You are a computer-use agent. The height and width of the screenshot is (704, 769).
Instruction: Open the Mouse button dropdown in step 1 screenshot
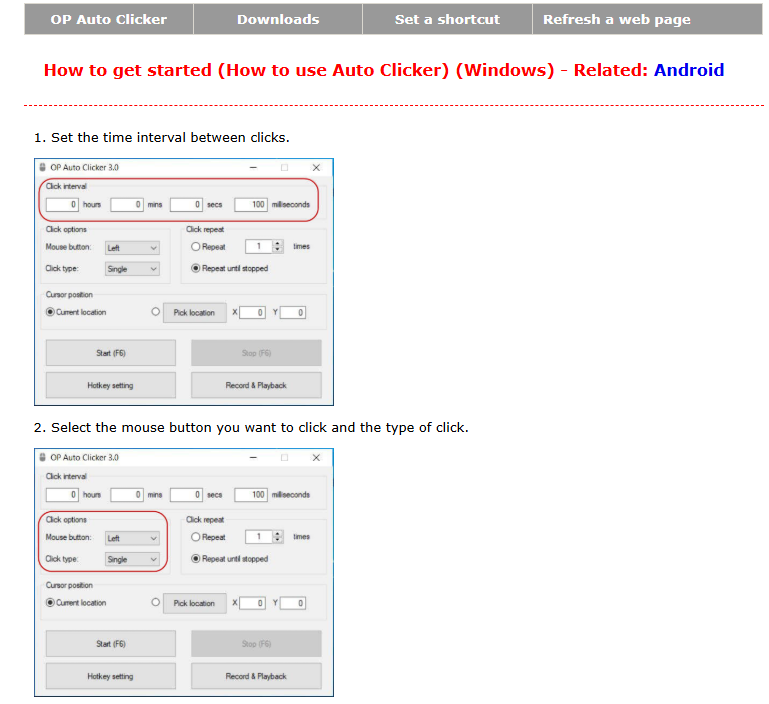tap(132, 248)
